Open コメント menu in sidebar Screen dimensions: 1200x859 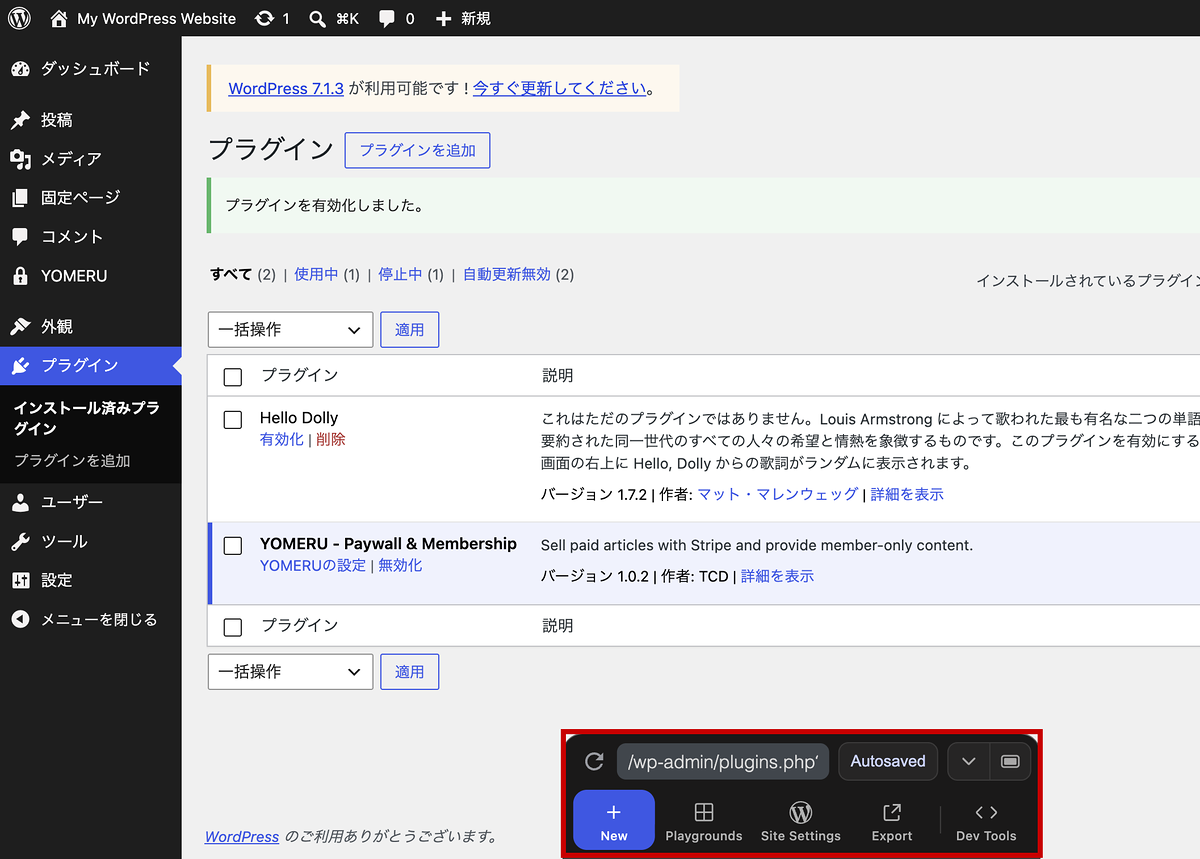90,237
